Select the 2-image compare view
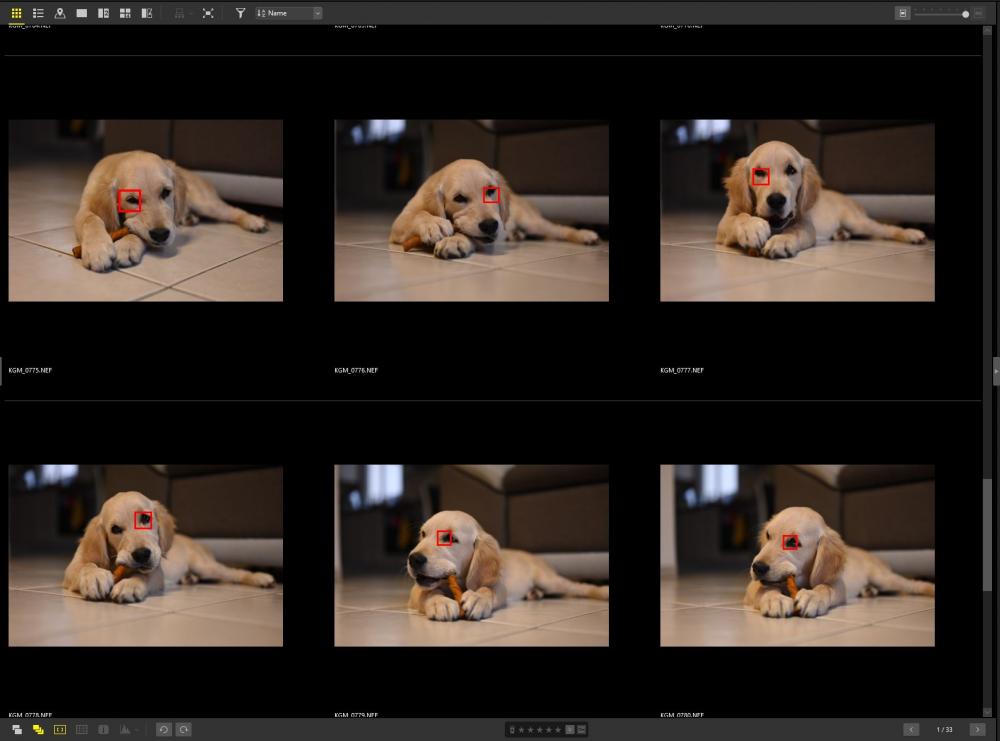1000x741 pixels. (x=103, y=13)
